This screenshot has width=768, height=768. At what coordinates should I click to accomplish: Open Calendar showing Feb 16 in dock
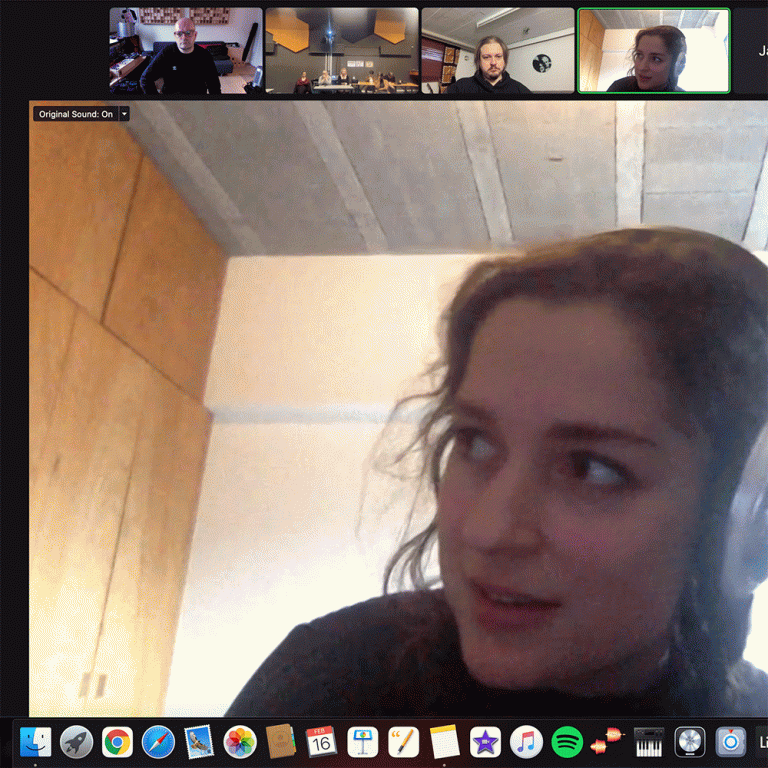(321, 742)
